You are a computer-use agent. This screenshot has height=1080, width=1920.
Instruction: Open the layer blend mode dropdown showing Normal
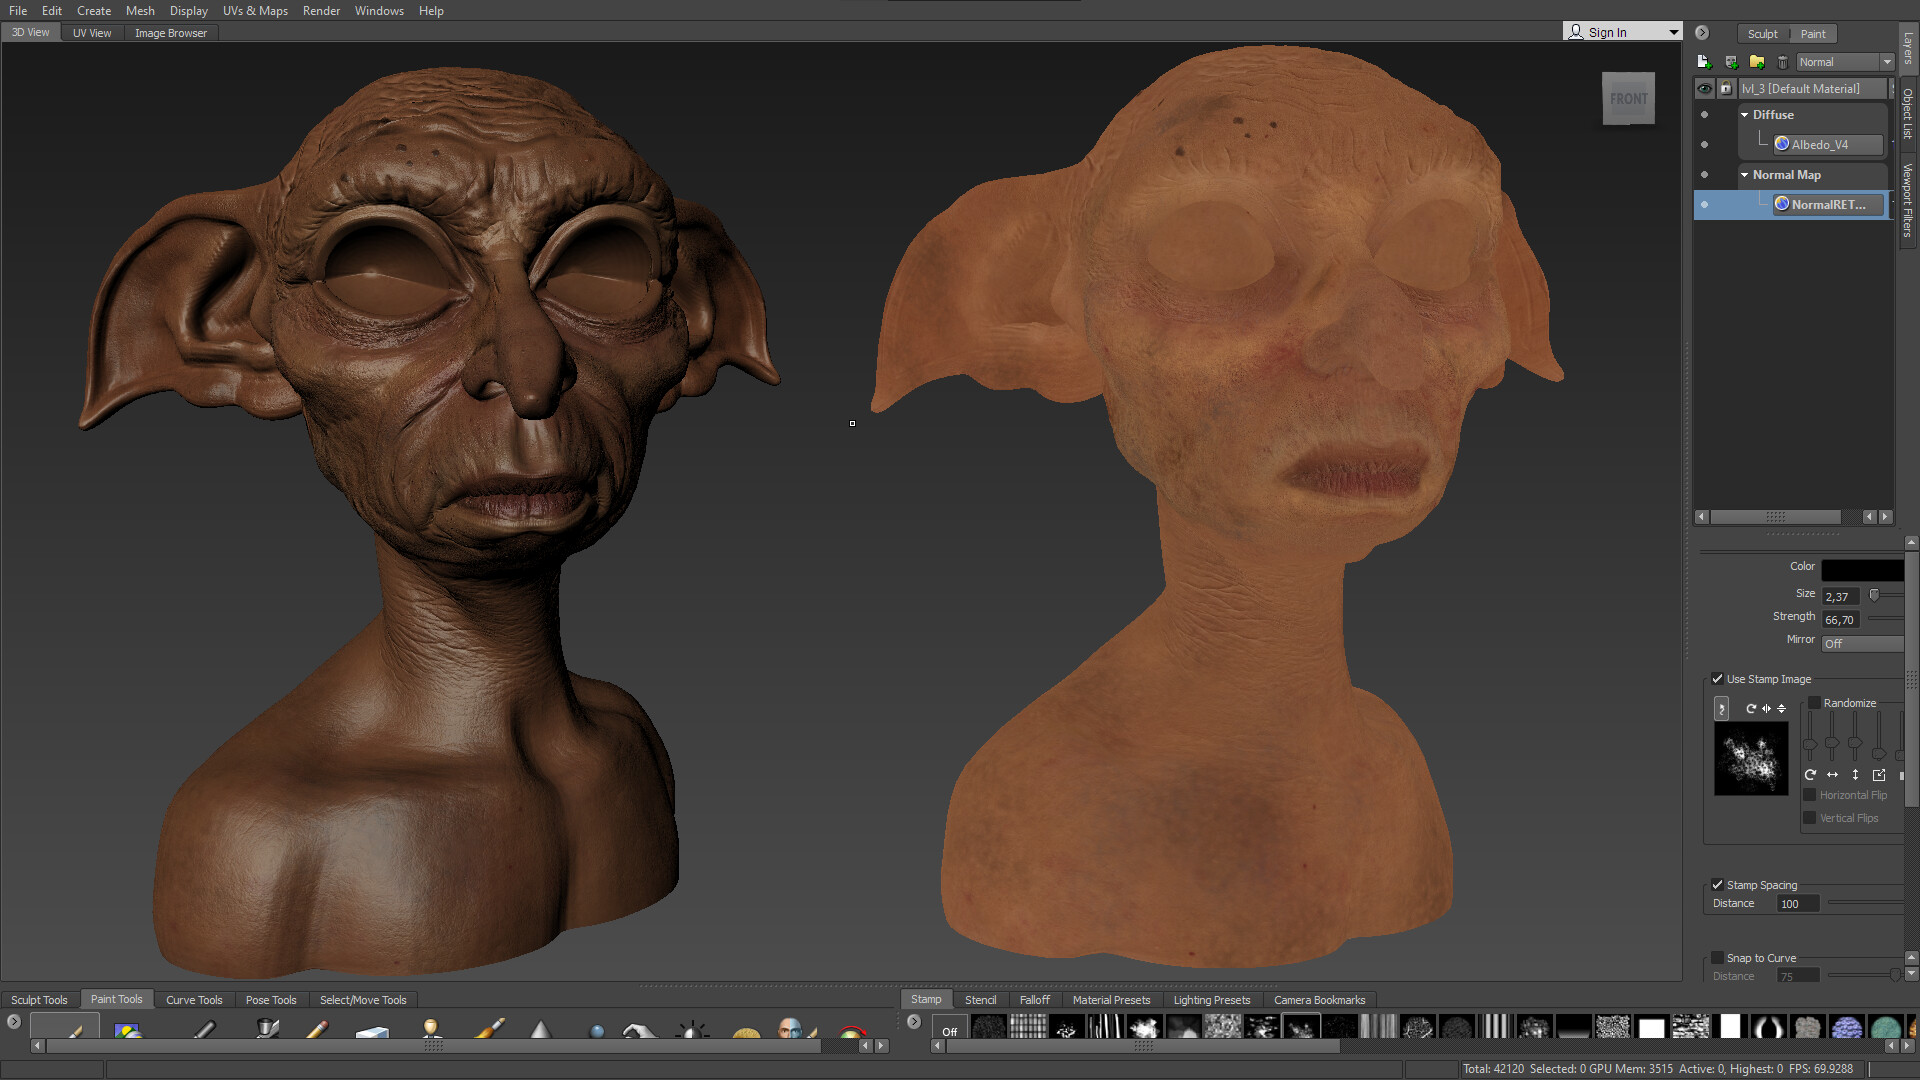pyautogui.click(x=1843, y=62)
